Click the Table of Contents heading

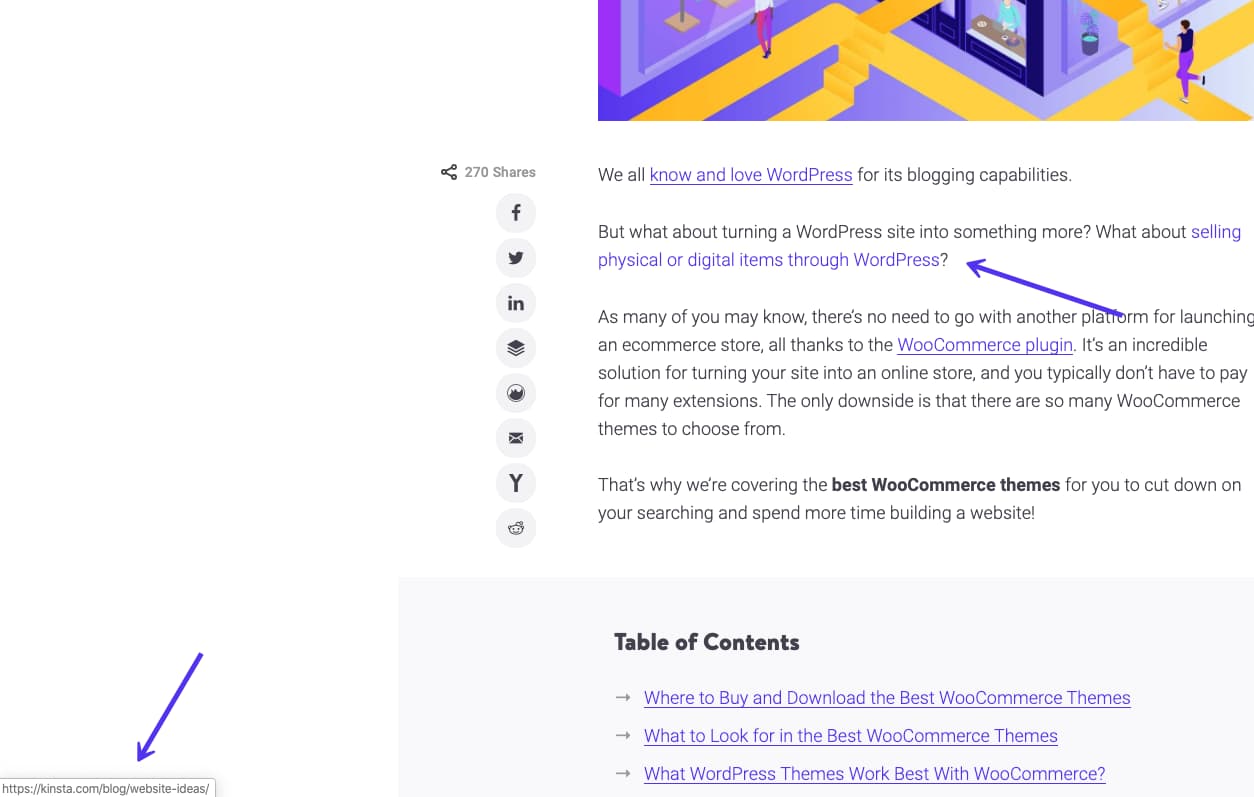(x=706, y=641)
